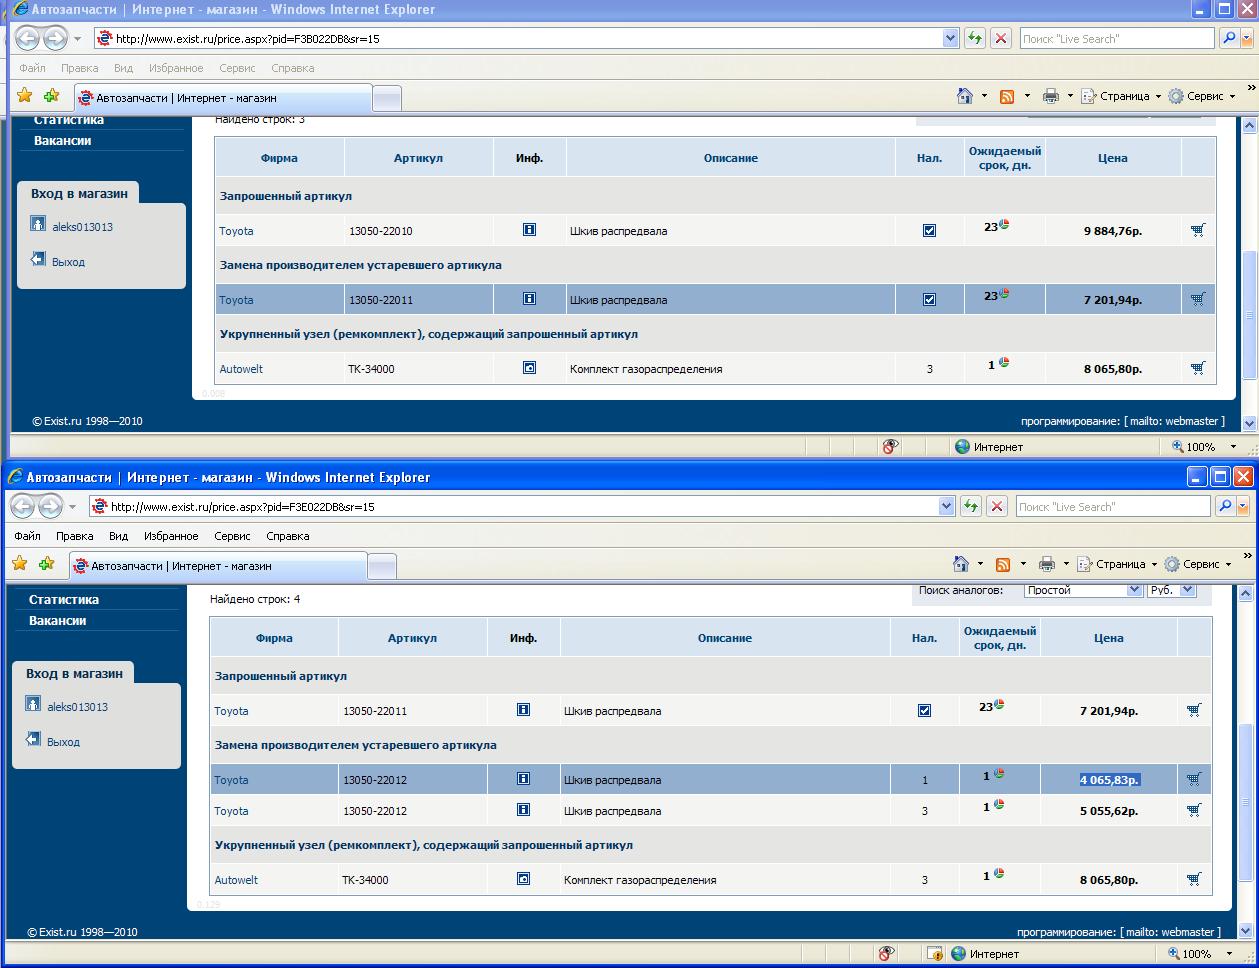
Task: Expand the 'Страница' menu in the upper window
Action: pyautogui.click(x=1130, y=96)
